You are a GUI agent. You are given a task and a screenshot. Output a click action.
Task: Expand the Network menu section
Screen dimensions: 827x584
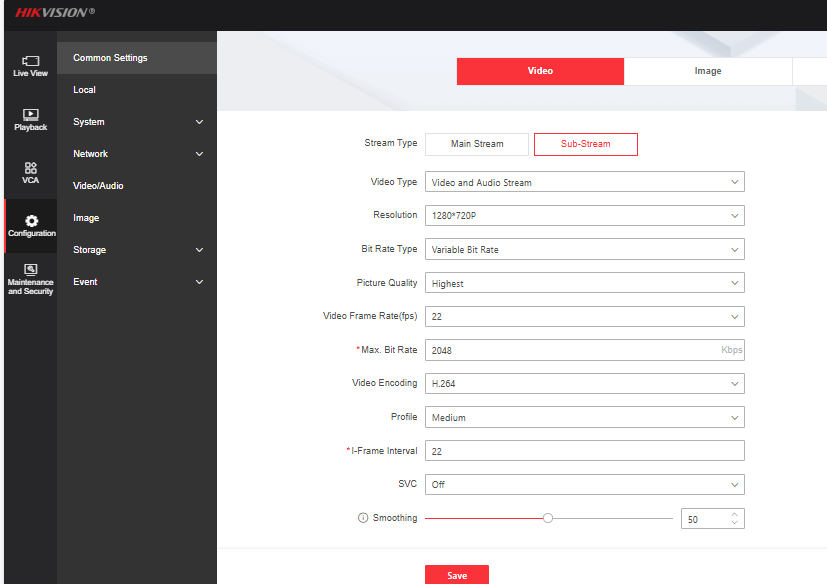[x=137, y=154]
